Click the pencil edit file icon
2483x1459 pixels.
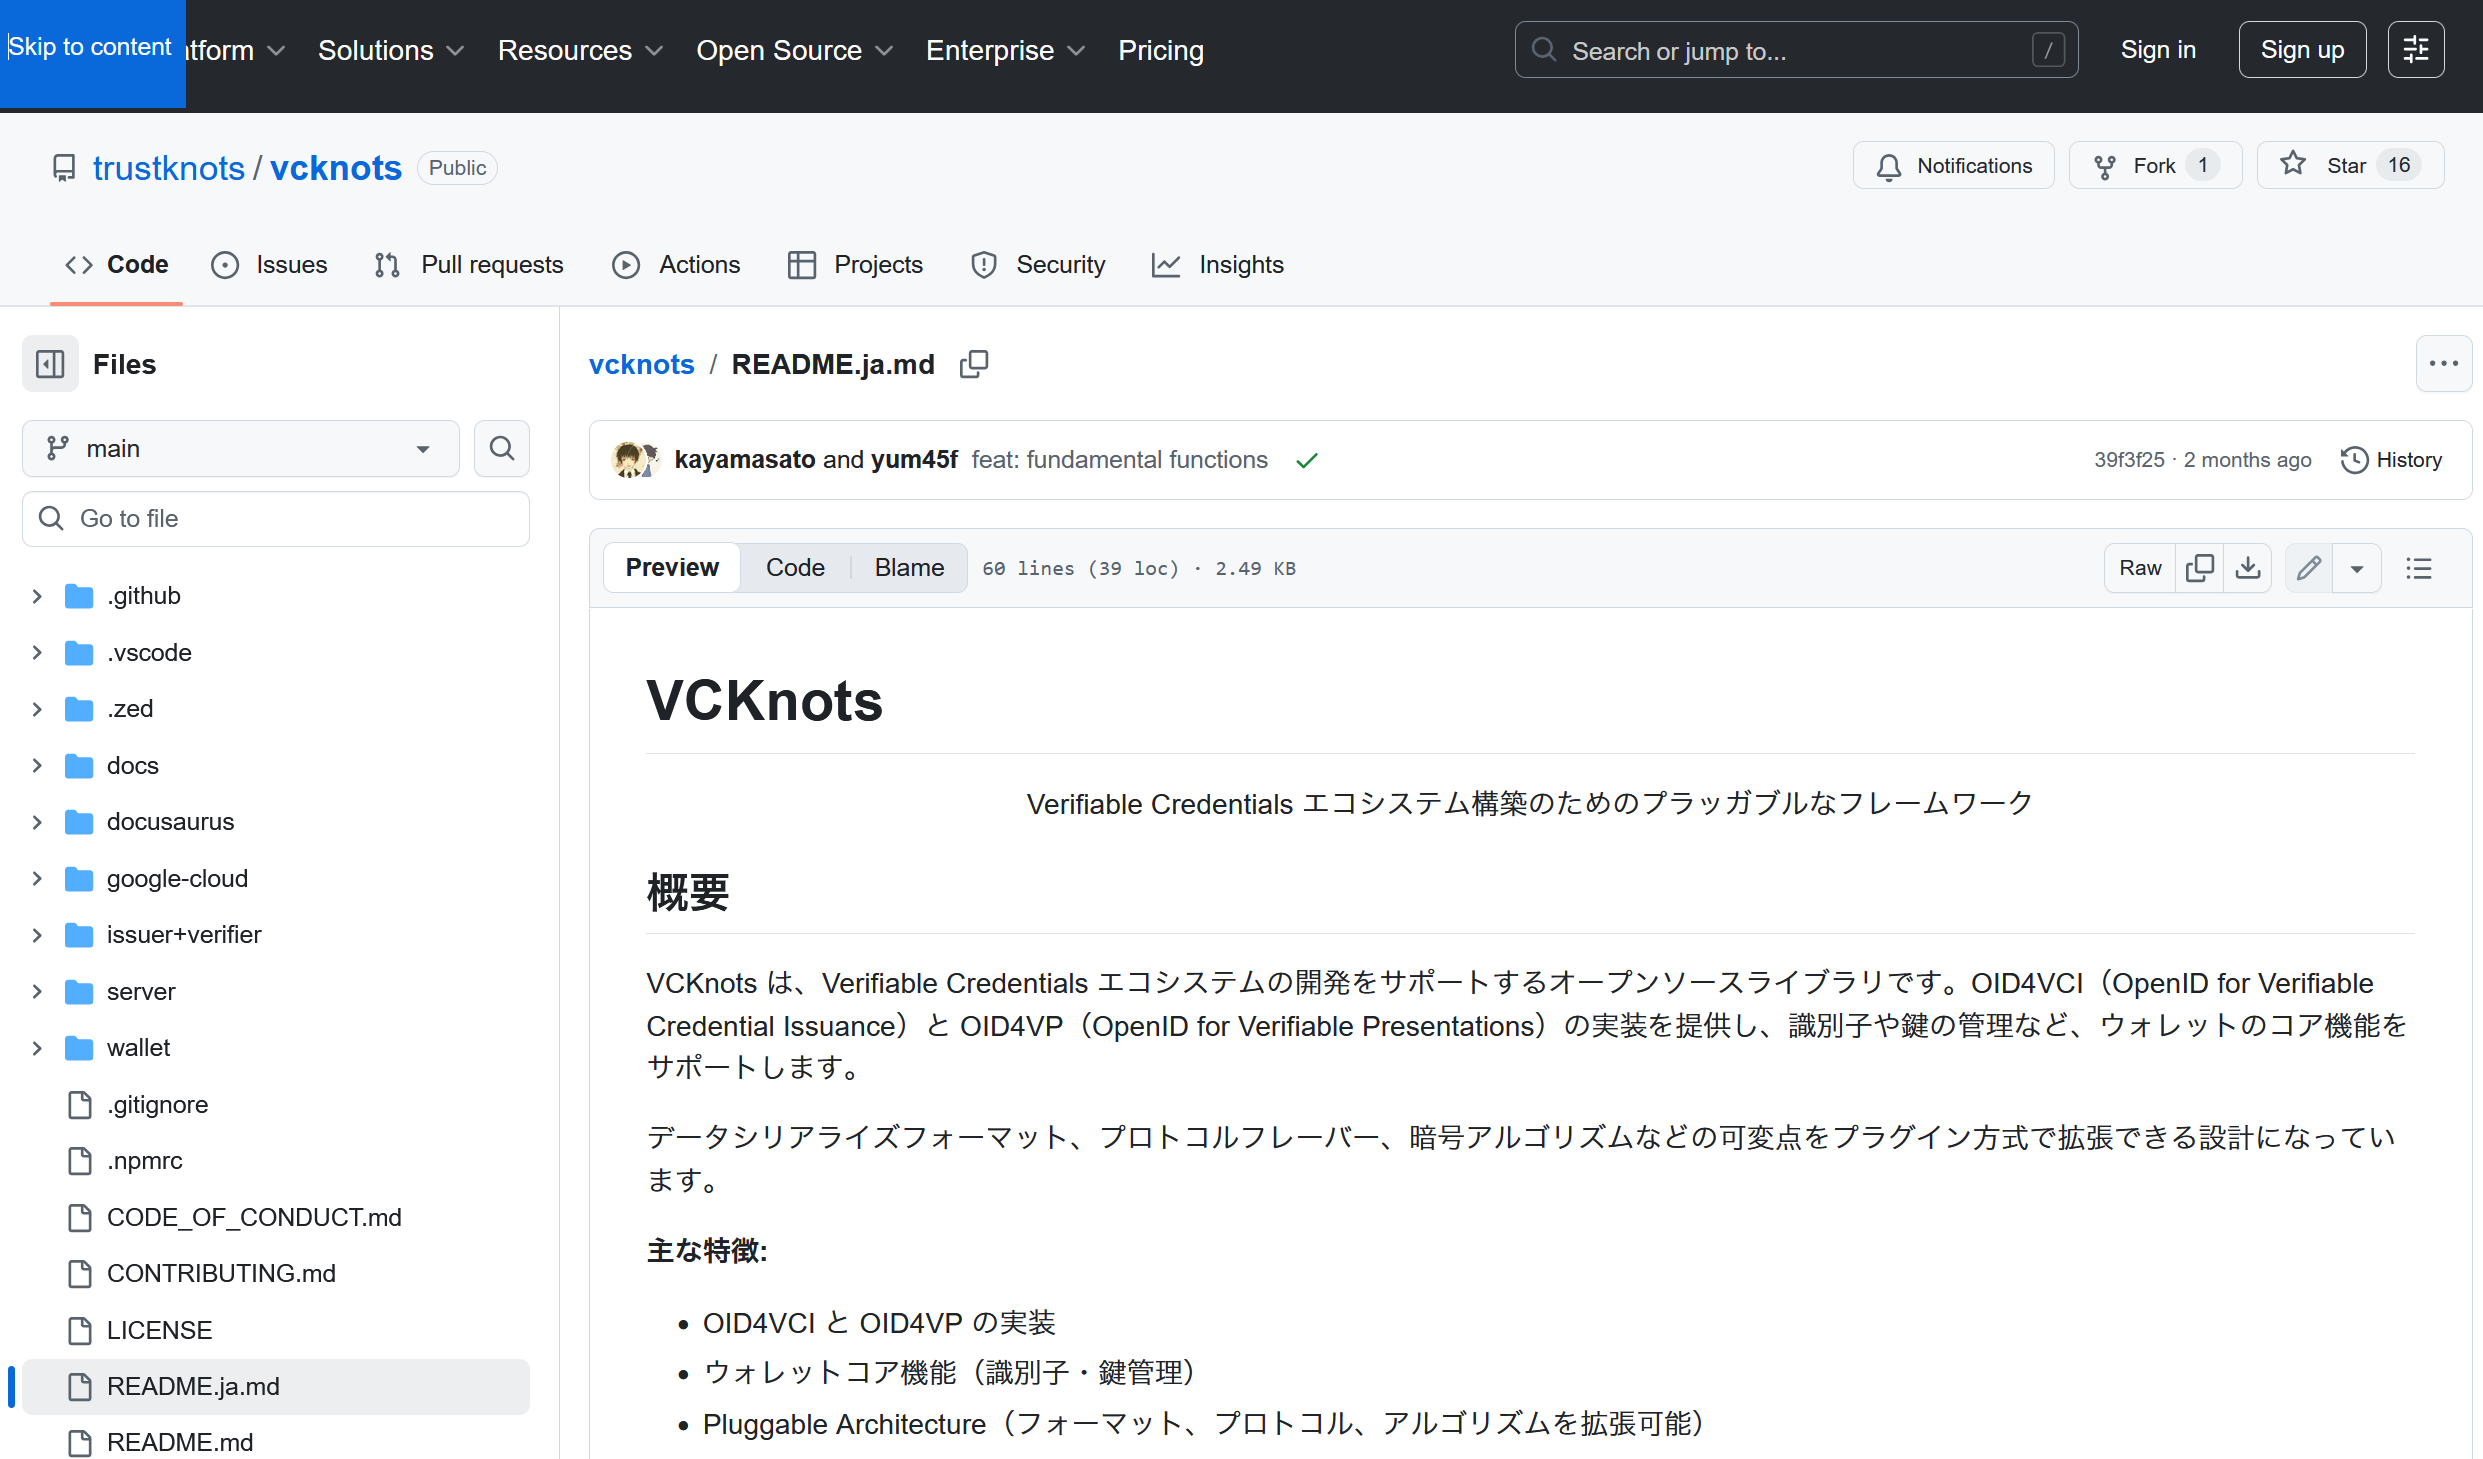click(x=2309, y=568)
